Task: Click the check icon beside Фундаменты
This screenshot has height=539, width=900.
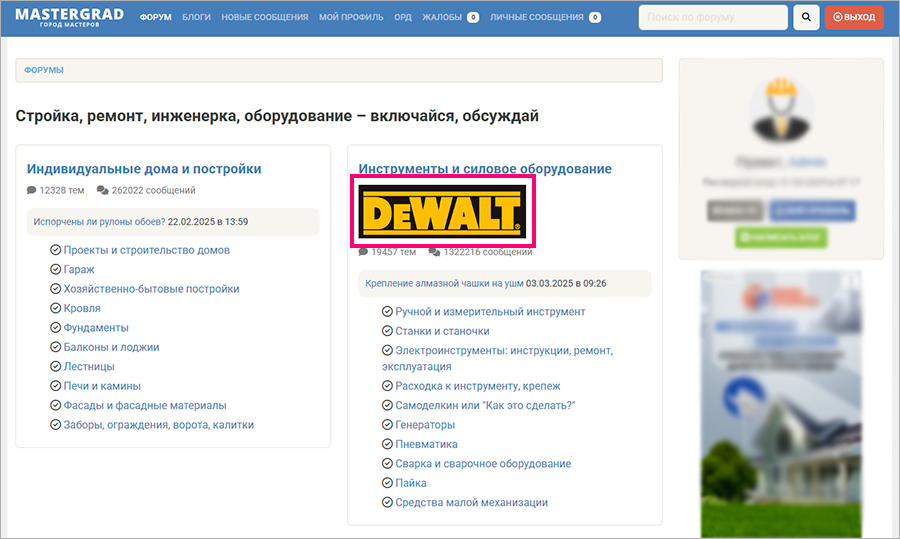Action: 56,327
